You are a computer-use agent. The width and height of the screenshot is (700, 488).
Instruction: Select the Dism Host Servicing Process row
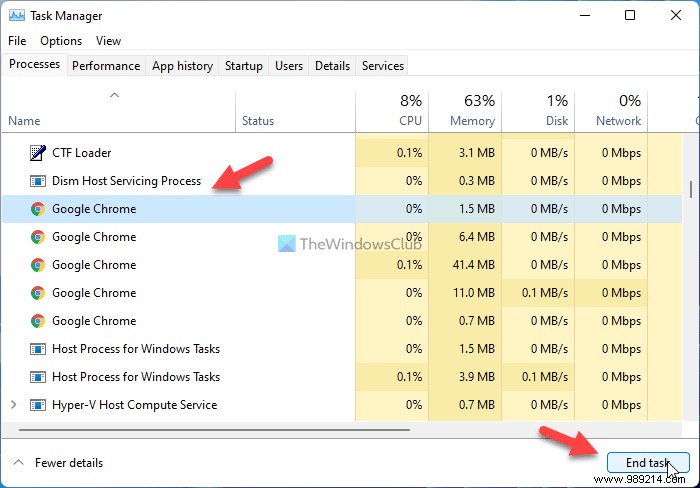[342, 181]
